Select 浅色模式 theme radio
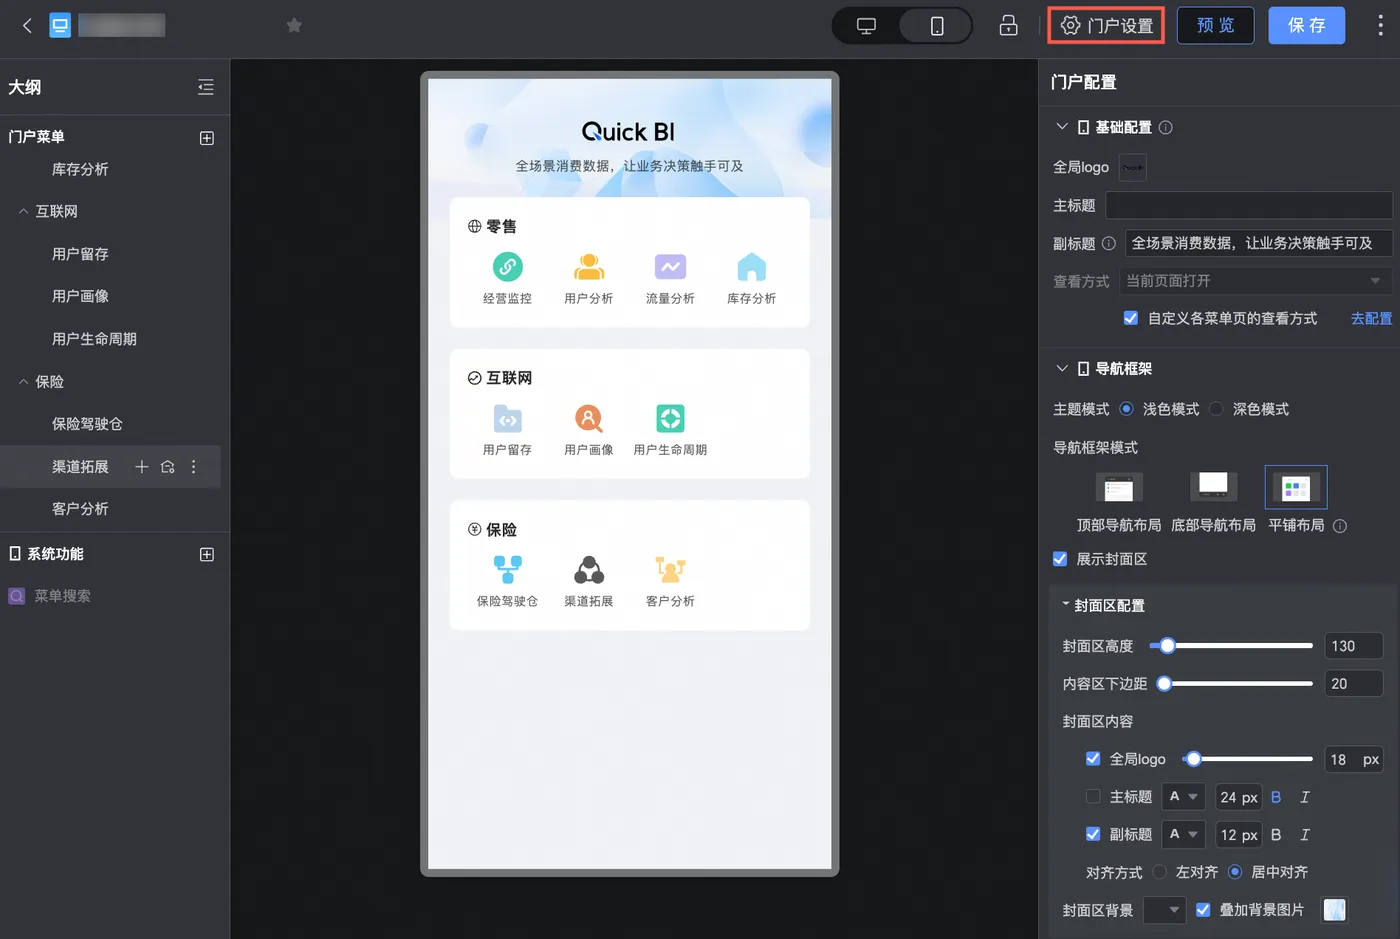 (x=1126, y=409)
